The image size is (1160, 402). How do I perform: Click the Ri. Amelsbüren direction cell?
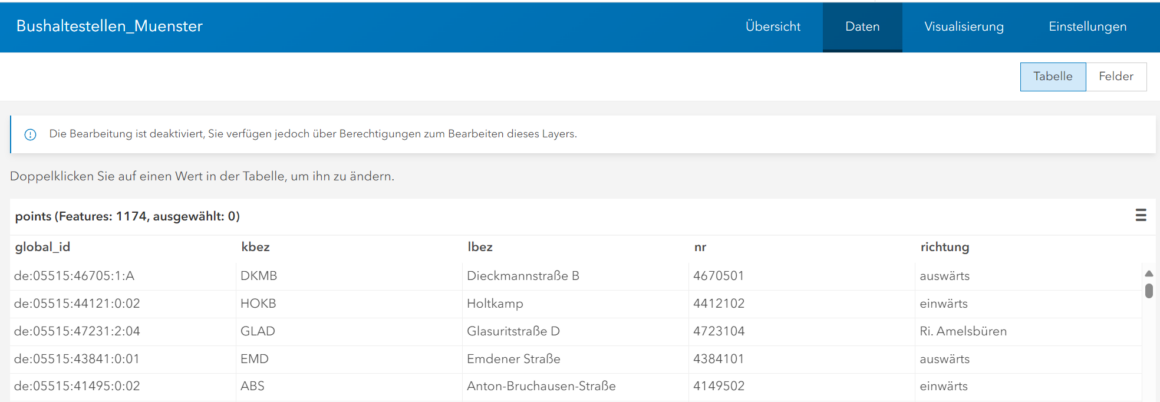[1028, 332]
